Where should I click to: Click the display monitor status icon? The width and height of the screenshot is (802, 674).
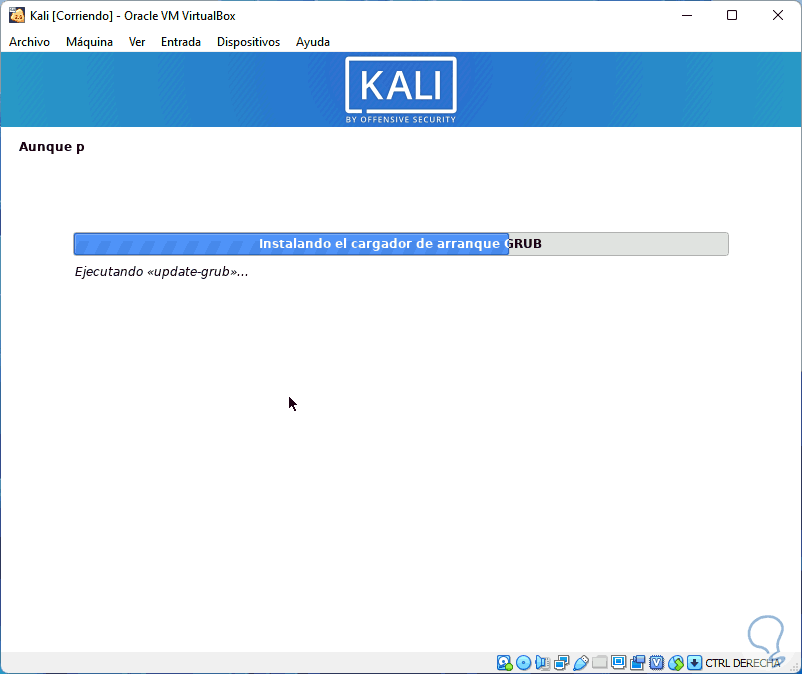pos(618,663)
